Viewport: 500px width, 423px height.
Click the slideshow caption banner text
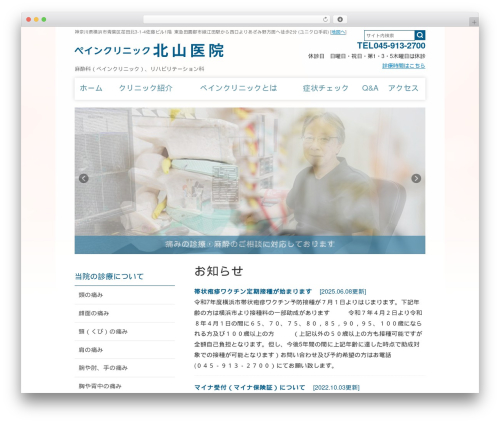(250, 244)
